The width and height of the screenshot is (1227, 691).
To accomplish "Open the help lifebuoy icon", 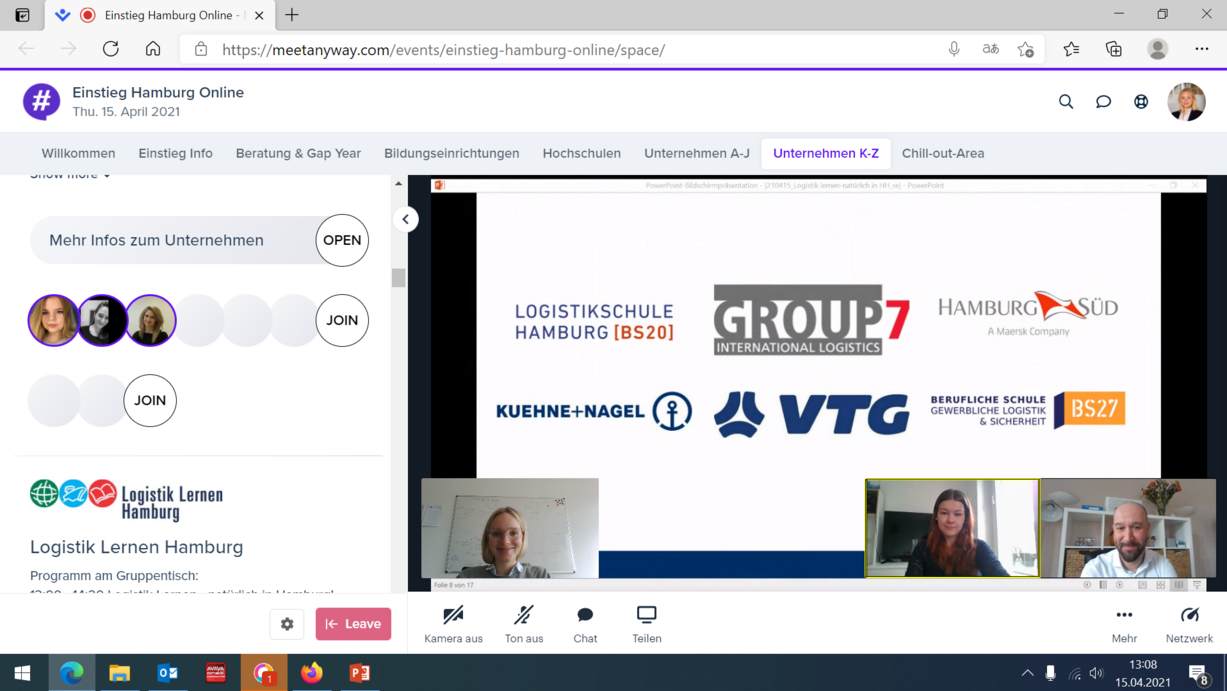I will (x=1141, y=101).
